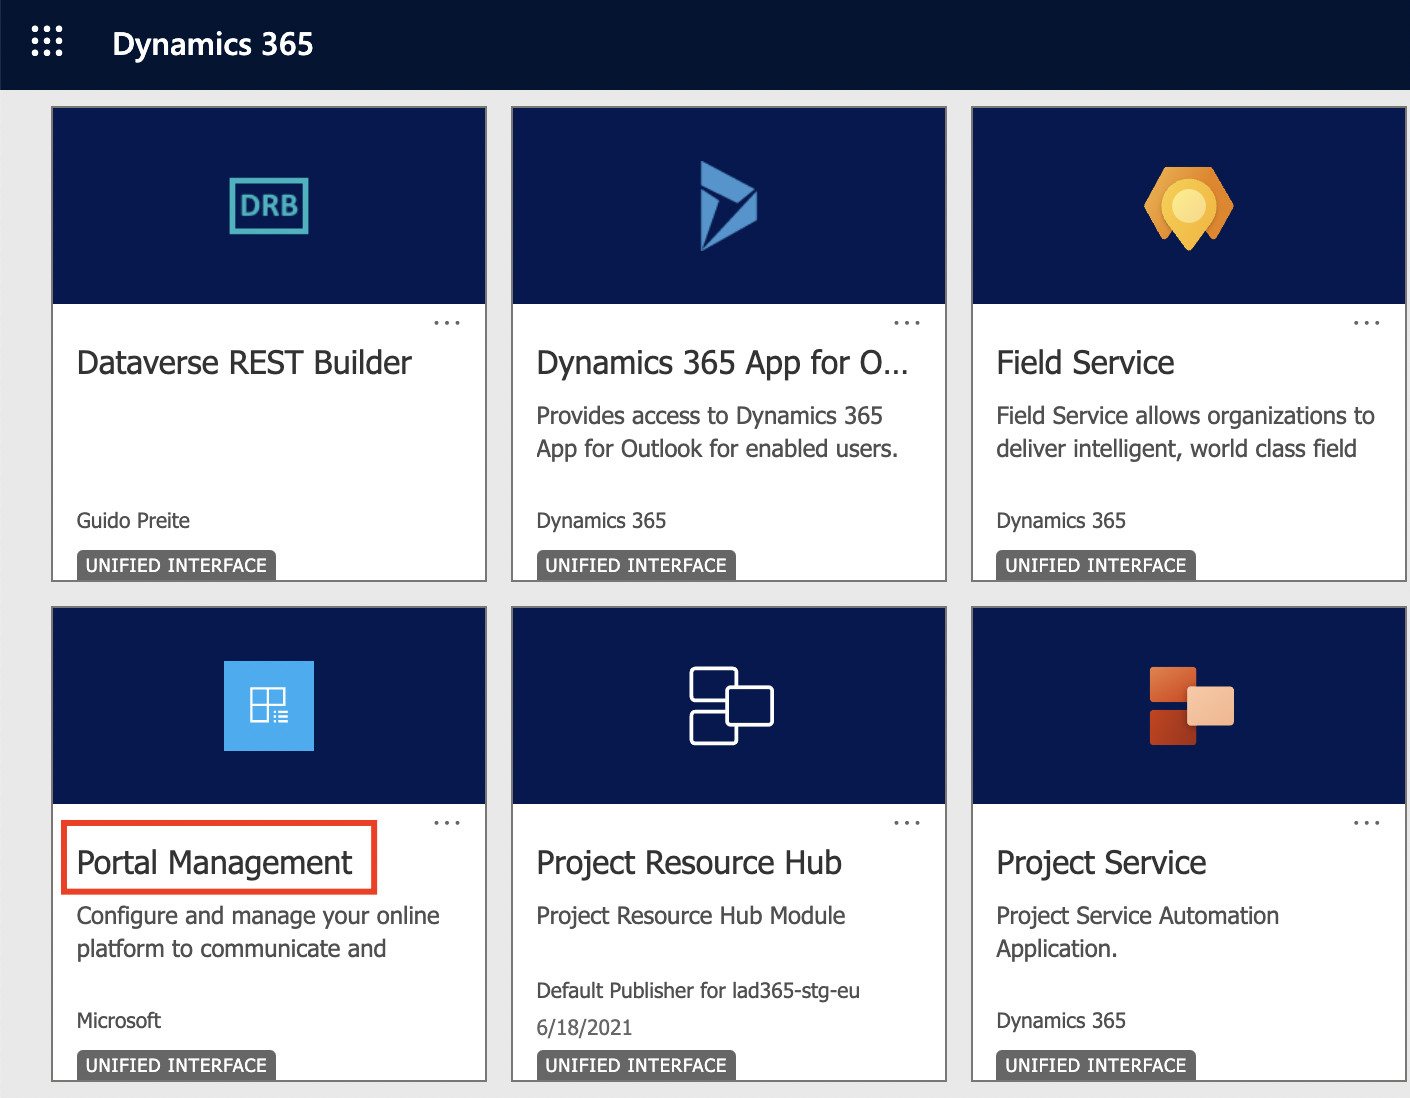This screenshot has width=1410, height=1098.
Task: Click the Field Service location pin icon
Action: point(1189,208)
